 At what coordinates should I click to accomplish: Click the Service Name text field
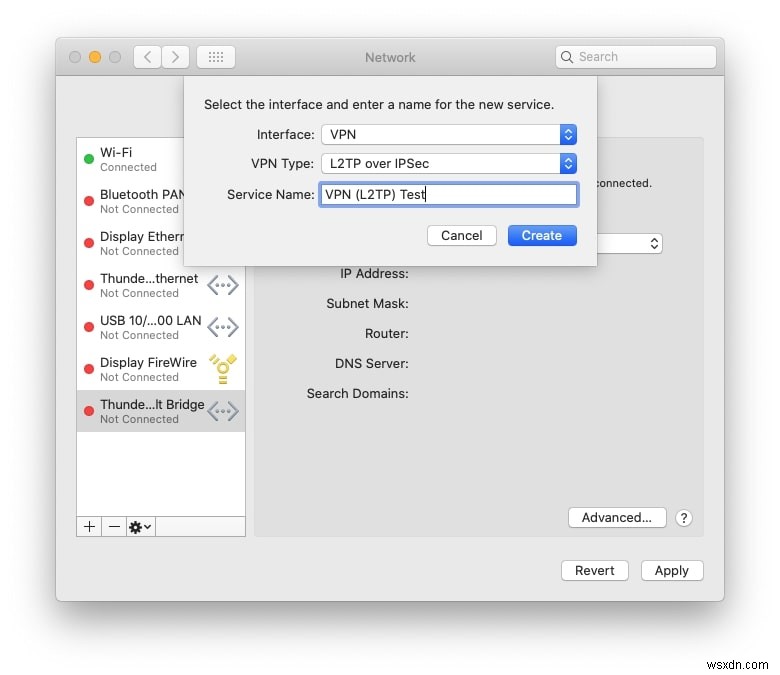(x=449, y=194)
